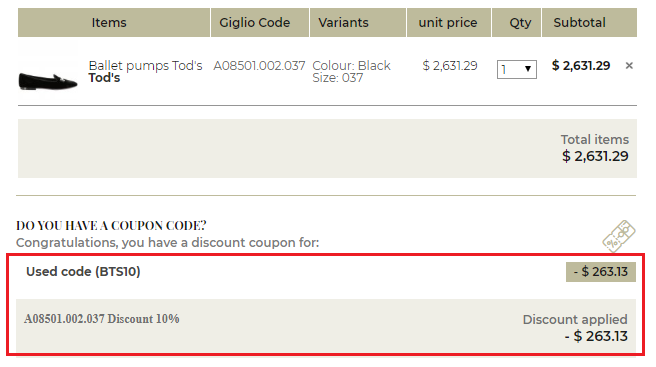Click the Used code (BTS10) label
Screen dimensions: 656x367
(x=83, y=272)
